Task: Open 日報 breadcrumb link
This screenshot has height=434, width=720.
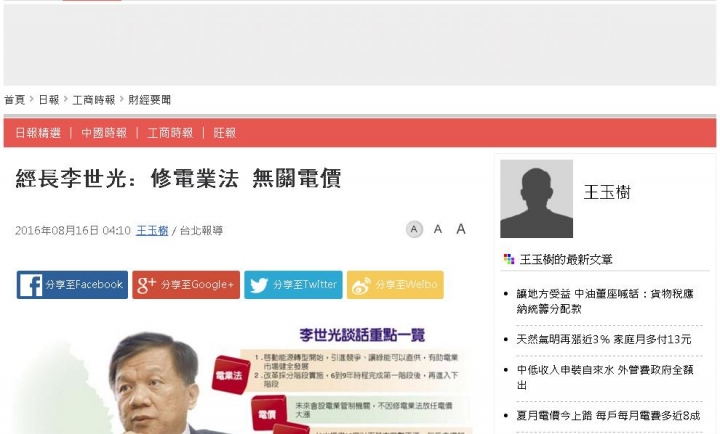Action: (x=49, y=100)
